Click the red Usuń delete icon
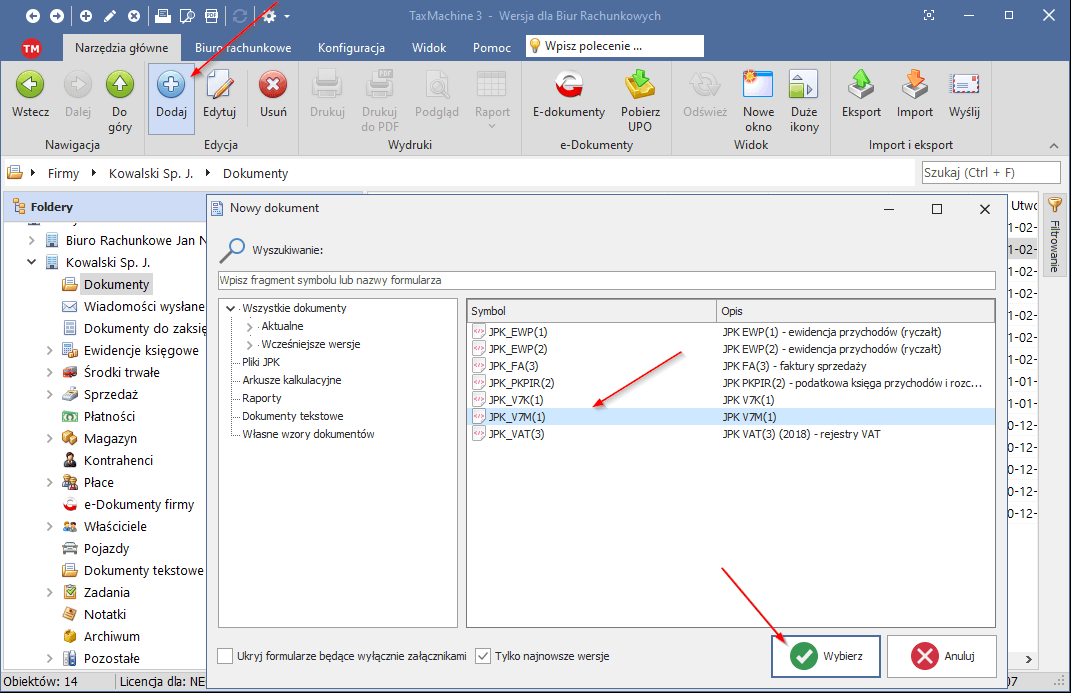Viewport: 1071px width, 693px height. pos(273,87)
